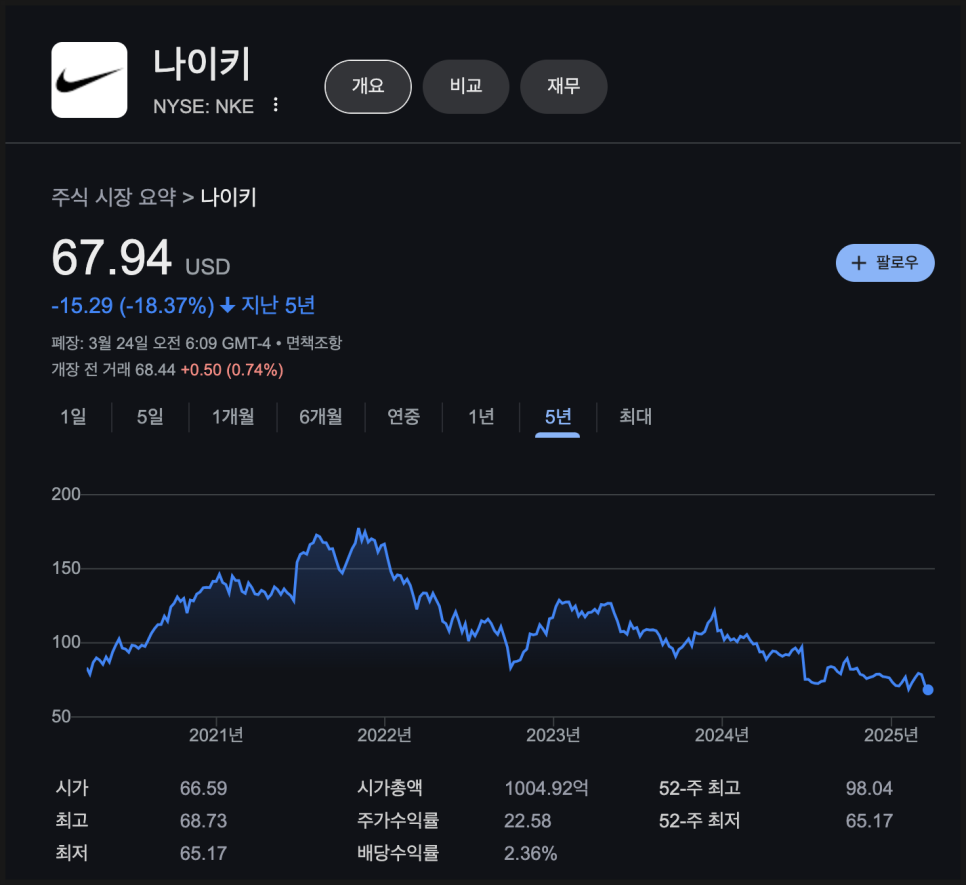Click the 주가수익률 value 22.58

pos(527,821)
